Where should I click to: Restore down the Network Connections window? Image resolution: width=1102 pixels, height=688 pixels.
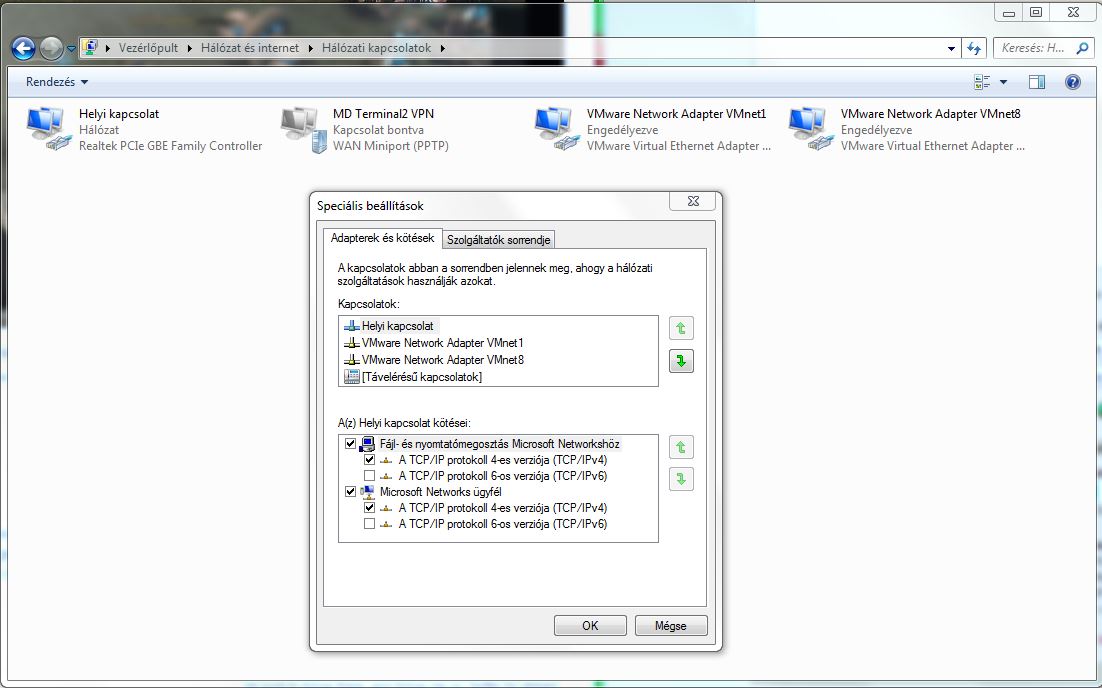coord(1036,12)
